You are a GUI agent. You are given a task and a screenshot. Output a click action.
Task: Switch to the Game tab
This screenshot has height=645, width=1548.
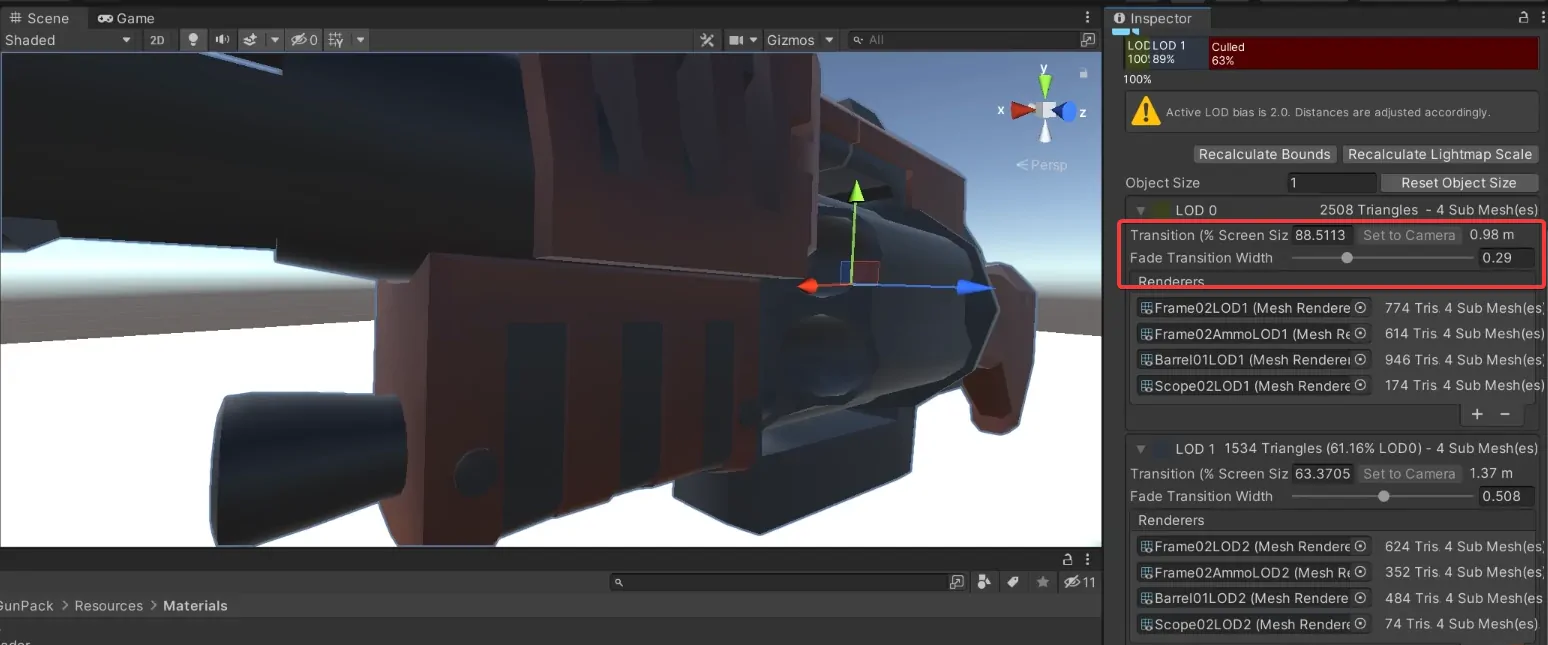[x=126, y=18]
